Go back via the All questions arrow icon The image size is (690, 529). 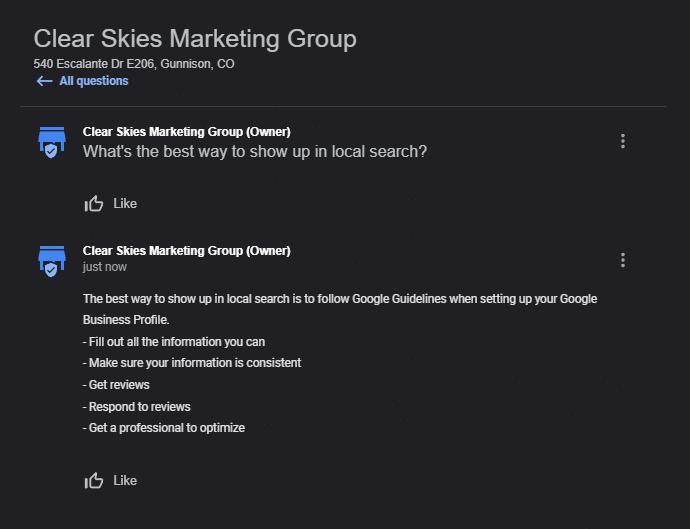44,81
